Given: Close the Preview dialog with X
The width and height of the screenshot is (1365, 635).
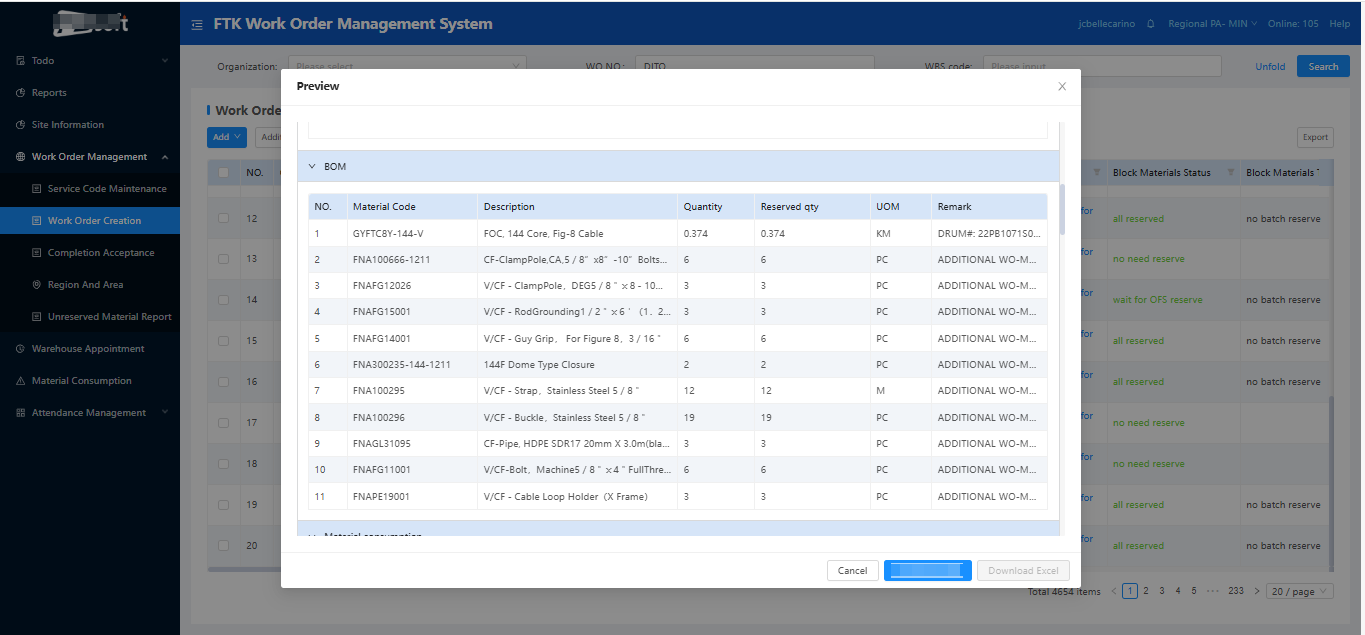Looking at the screenshot, I should [x=1062, y=87].
